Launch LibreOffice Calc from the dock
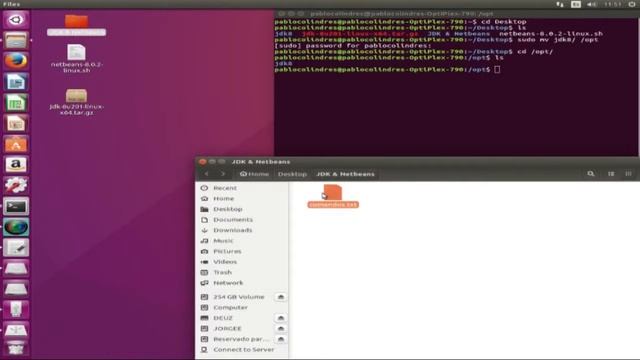The width and height of the screenshot is (640, 360). coord(16,103)
